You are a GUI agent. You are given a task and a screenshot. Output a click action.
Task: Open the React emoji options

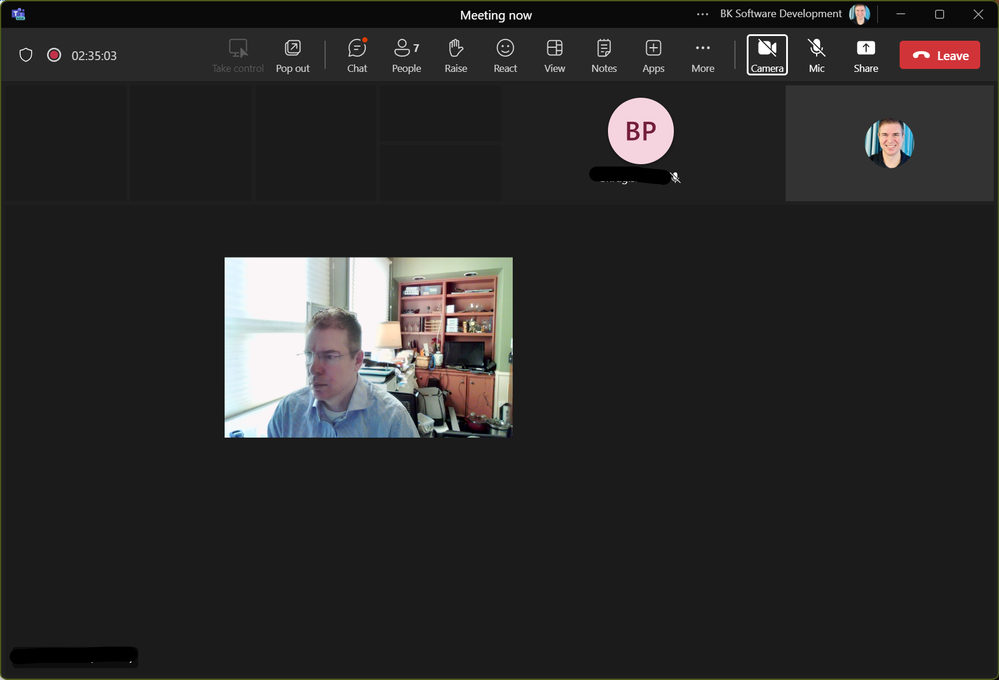pos(505,55)
